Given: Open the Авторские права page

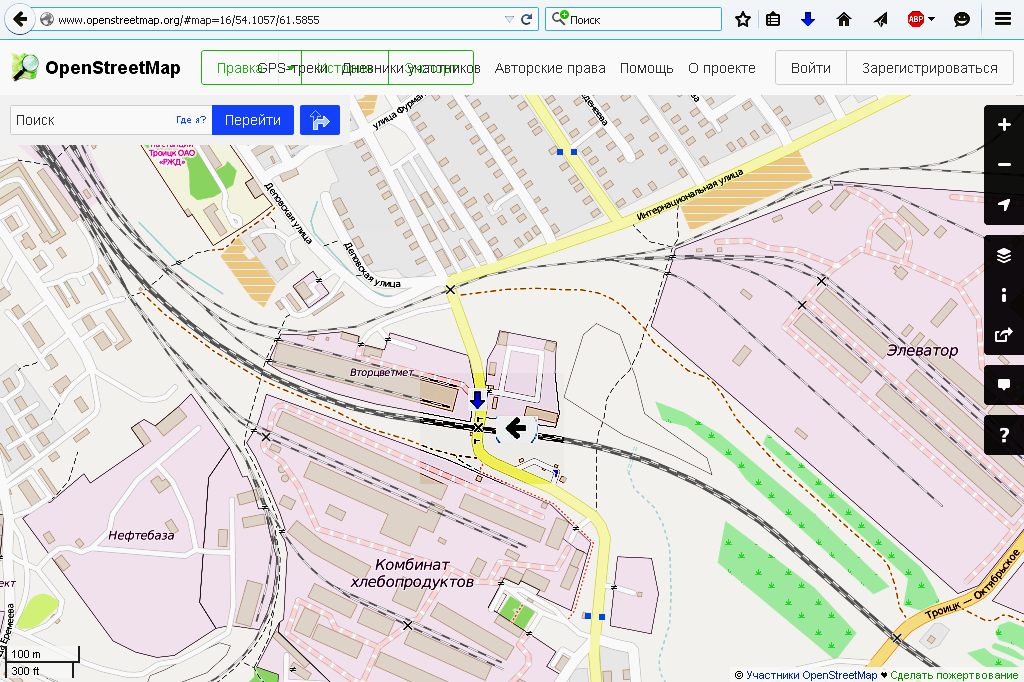Looking at the screenshot, I should point(550,68).
